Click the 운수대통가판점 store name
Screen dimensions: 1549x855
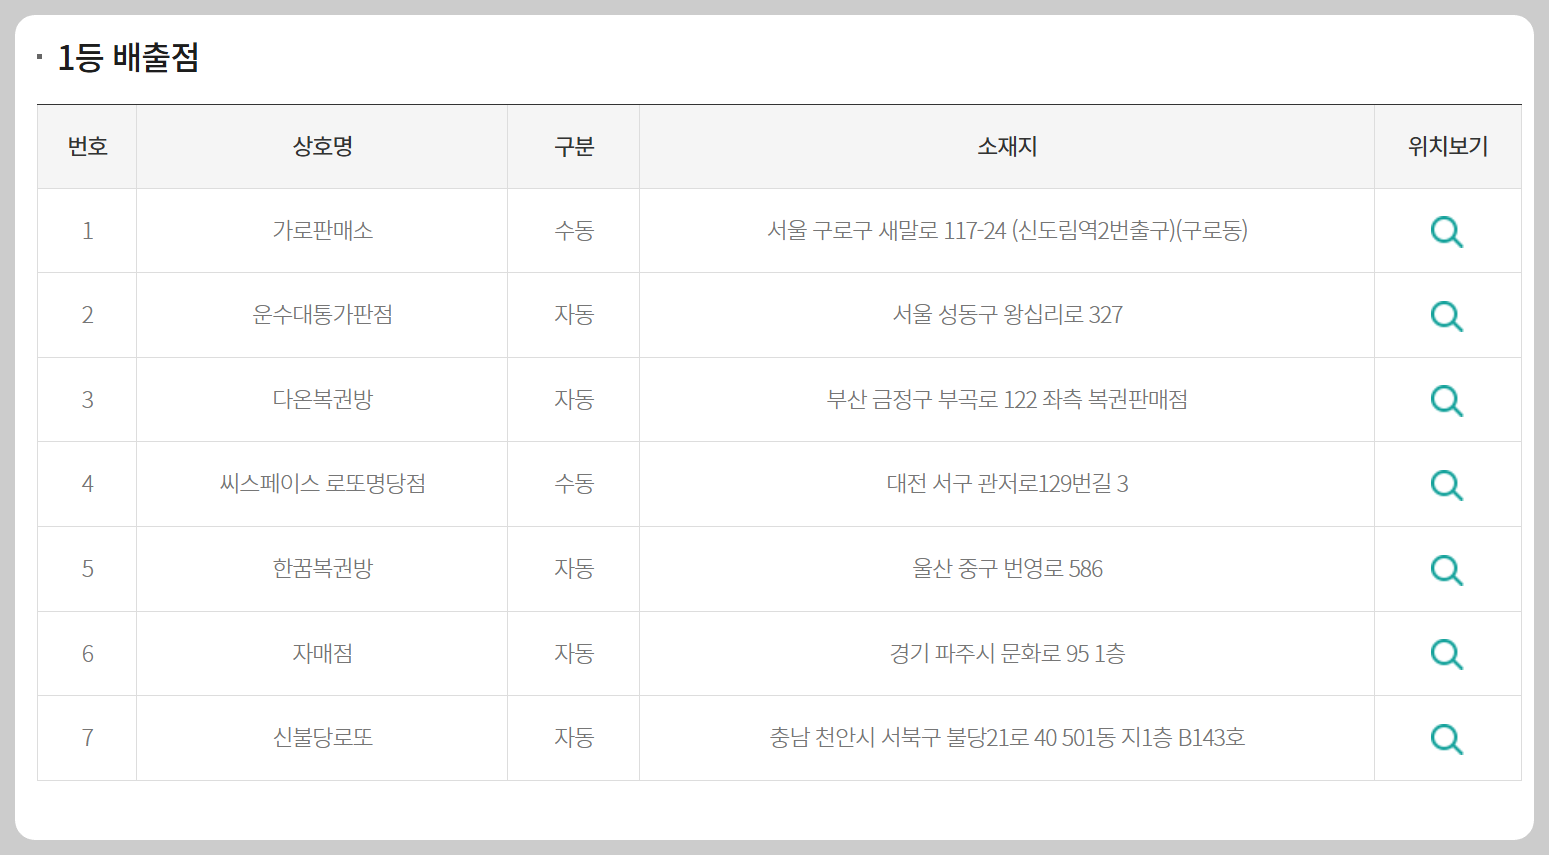(x=321, y=316)
